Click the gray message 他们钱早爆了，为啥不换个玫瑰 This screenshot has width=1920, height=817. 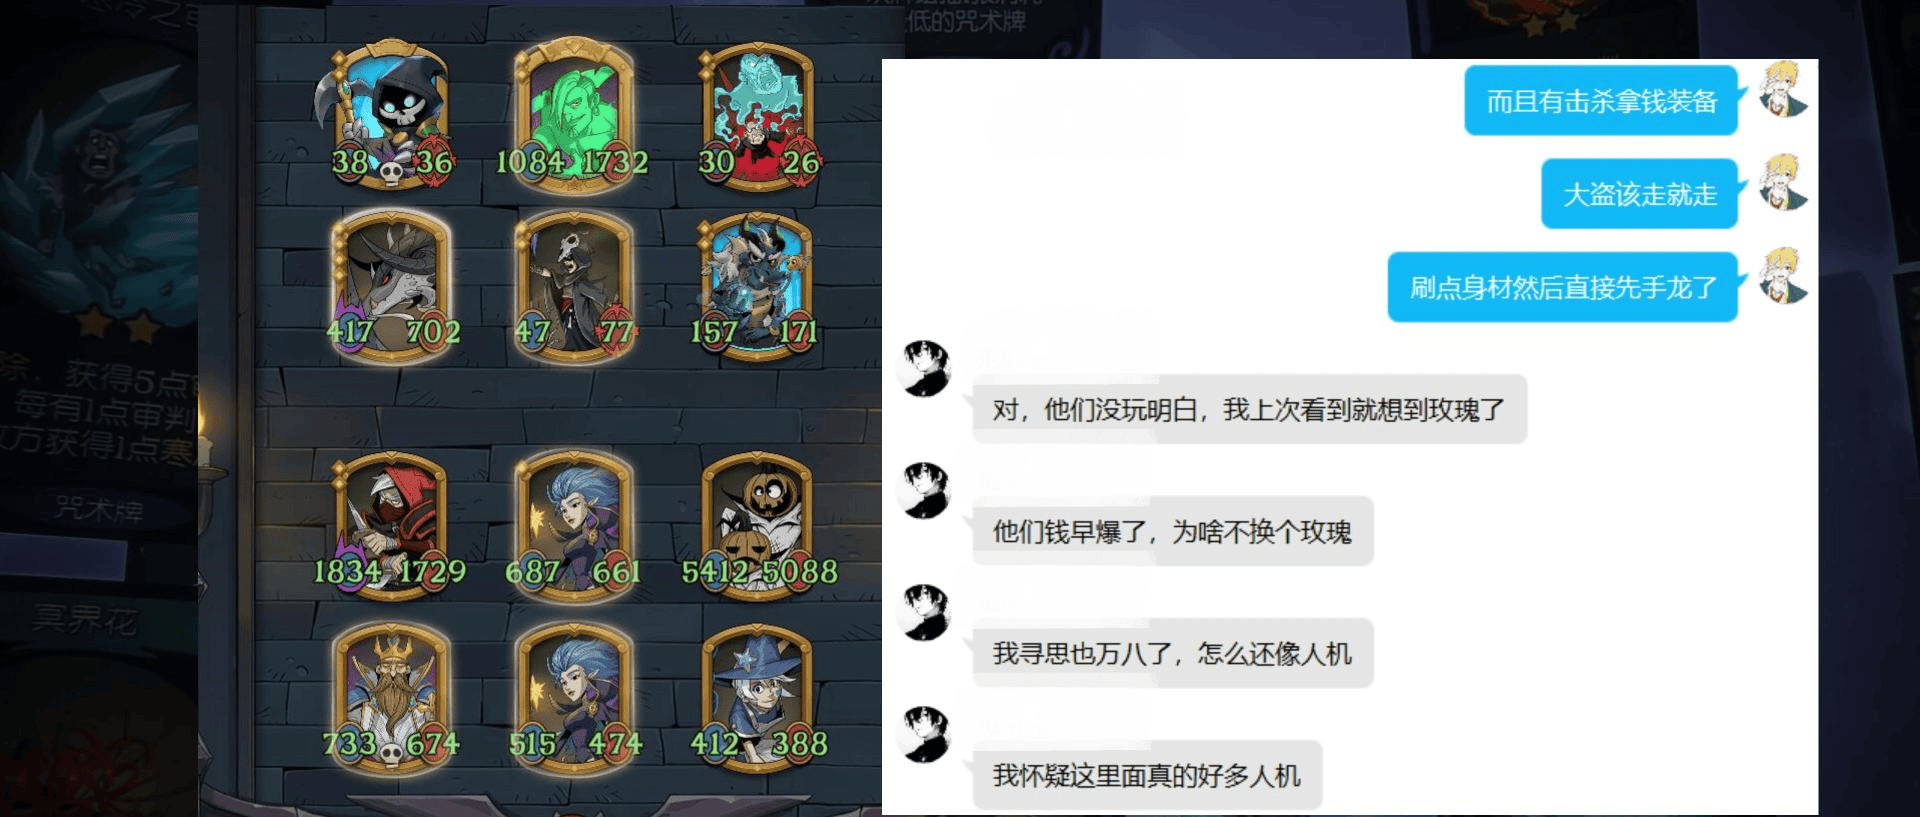(x=1172, y=531)
